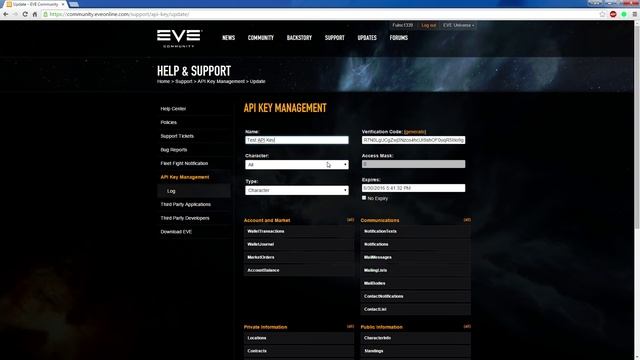640x360 pixels.
Task: Click the account user name in header
Action: coord(402,25)
